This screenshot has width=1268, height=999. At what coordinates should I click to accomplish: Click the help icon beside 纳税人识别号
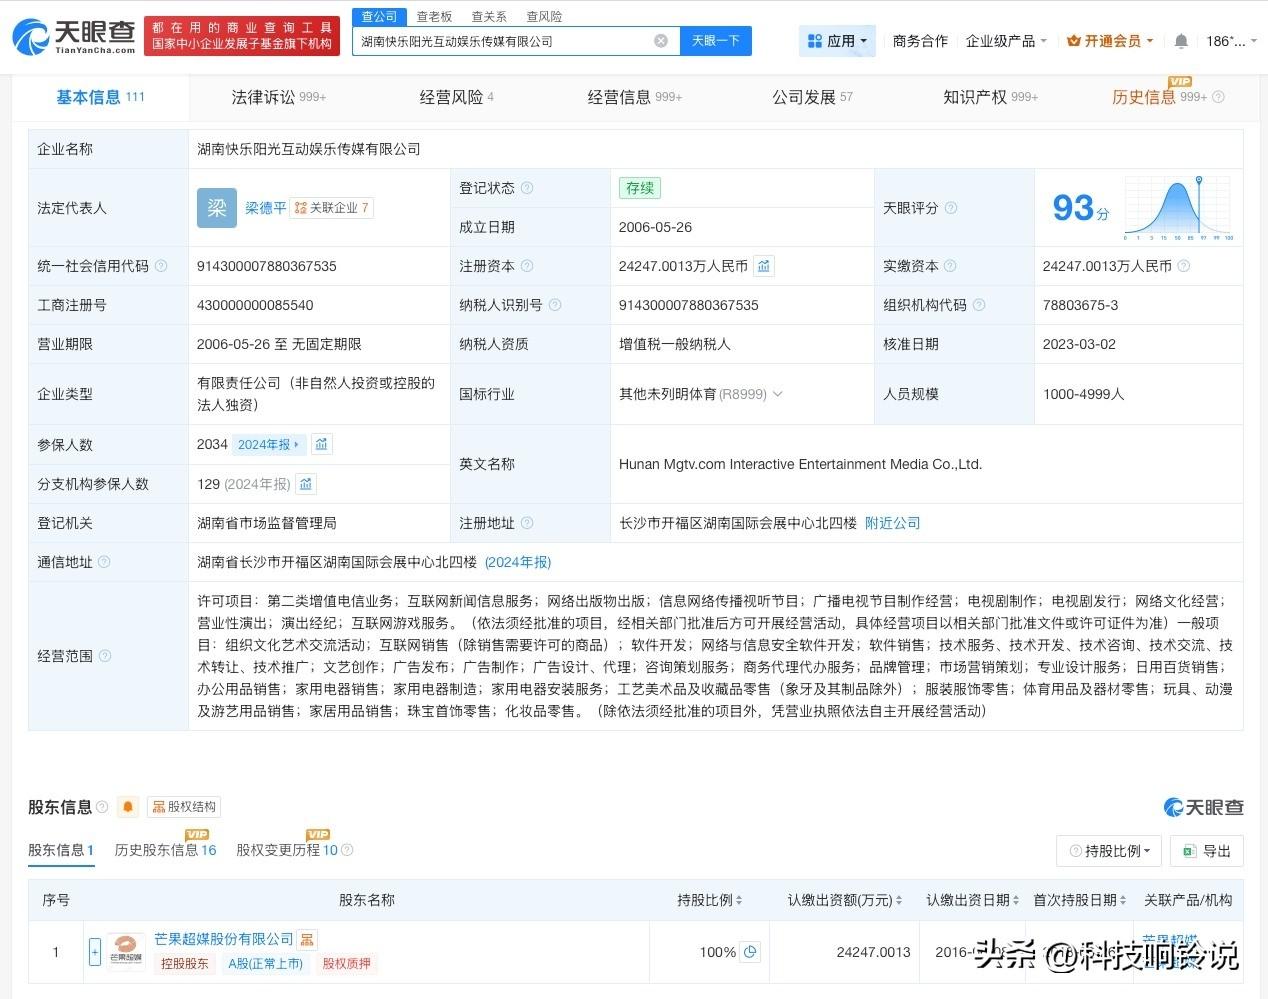pyautogui.click(x=555, y=305)
